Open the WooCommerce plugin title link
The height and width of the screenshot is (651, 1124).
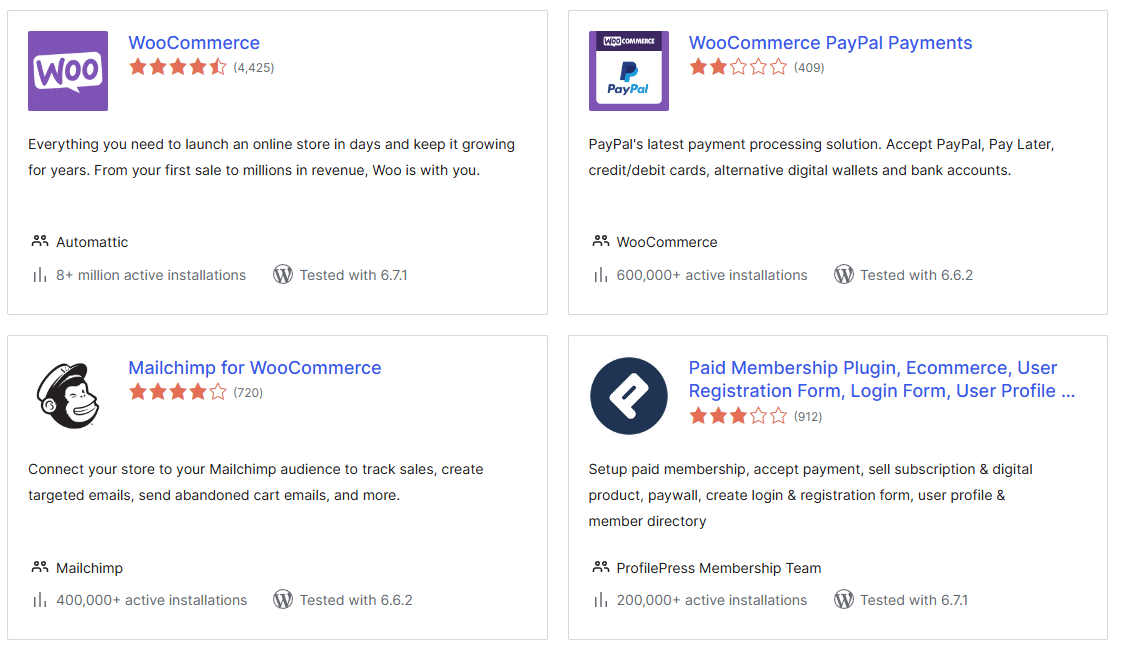pyautogui.click(x=194, y=43)
